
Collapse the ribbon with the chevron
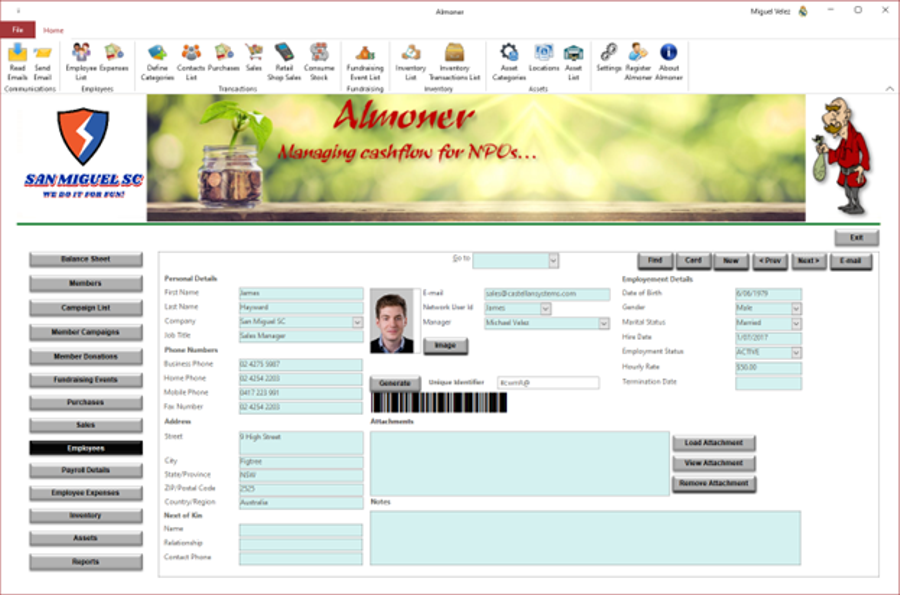click(889, 88)
